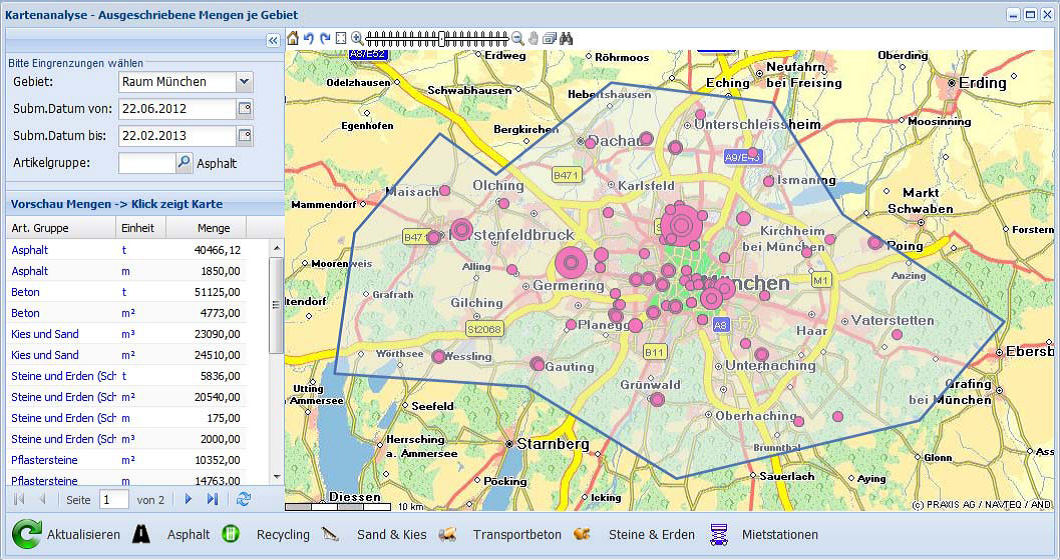Sort by the Menge column header
The width and height of the screenshot is (1060, 560).
[213, 228]
